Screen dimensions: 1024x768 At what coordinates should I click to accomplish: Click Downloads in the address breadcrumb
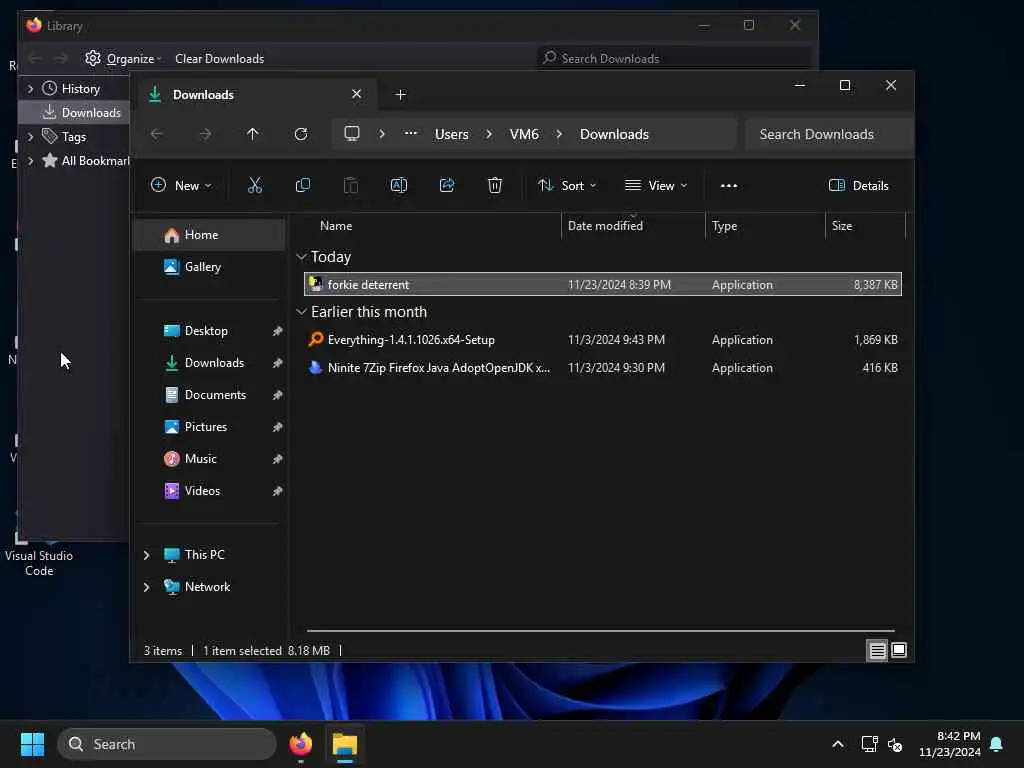click(x=615, y=134)
